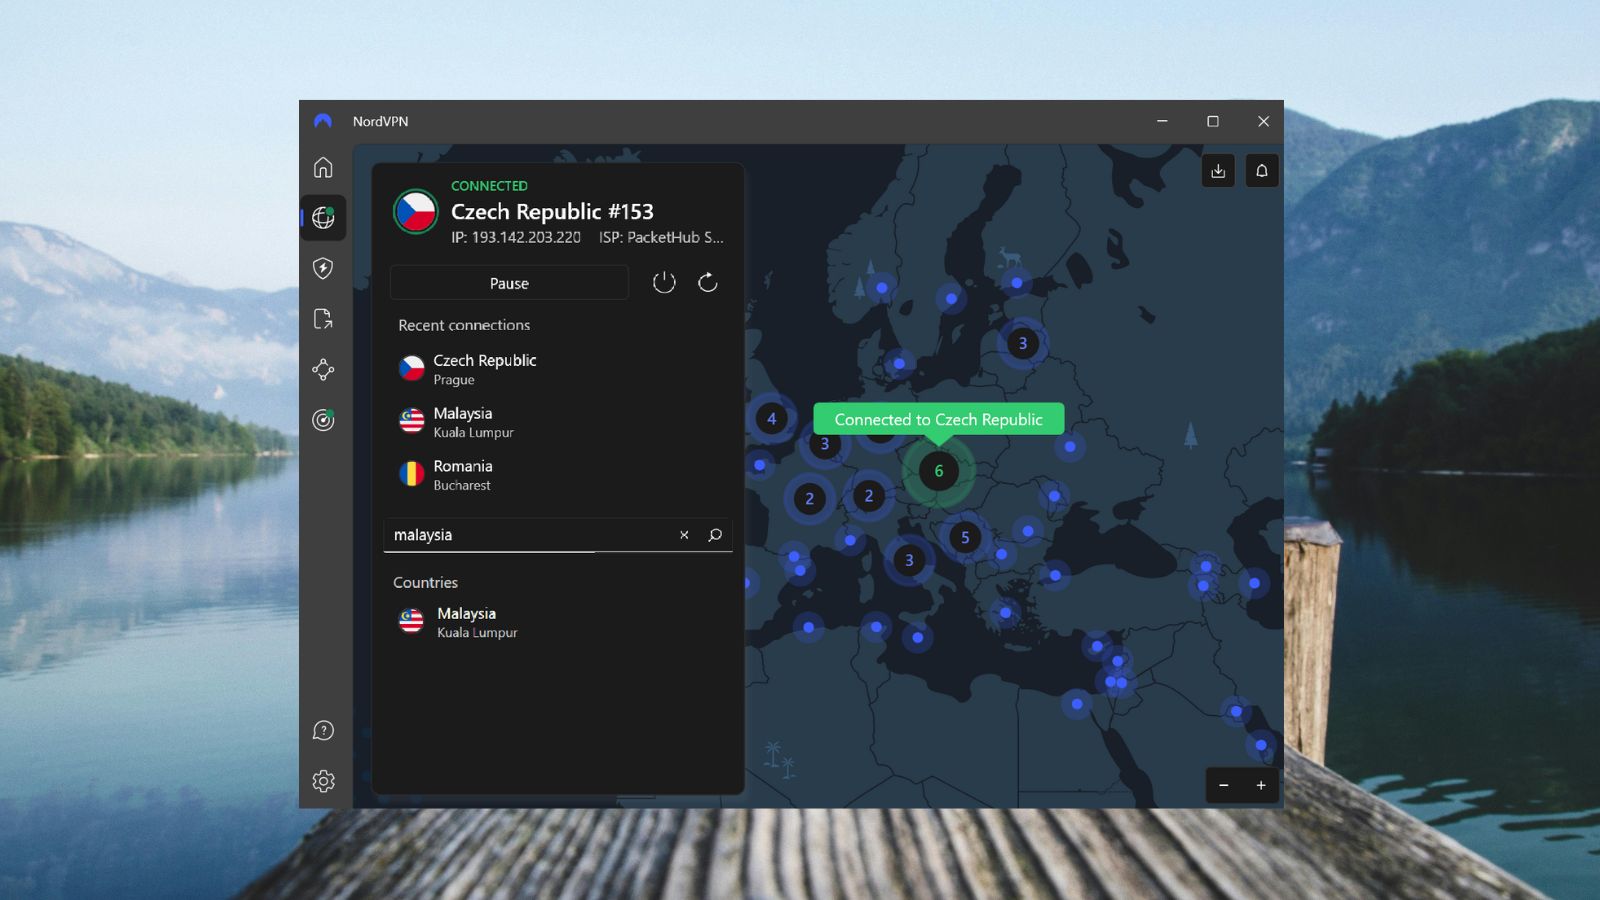Screen dimensions: 1600x900
Task: Select the VPN map globe icon
Action: (x=323, y=218)
